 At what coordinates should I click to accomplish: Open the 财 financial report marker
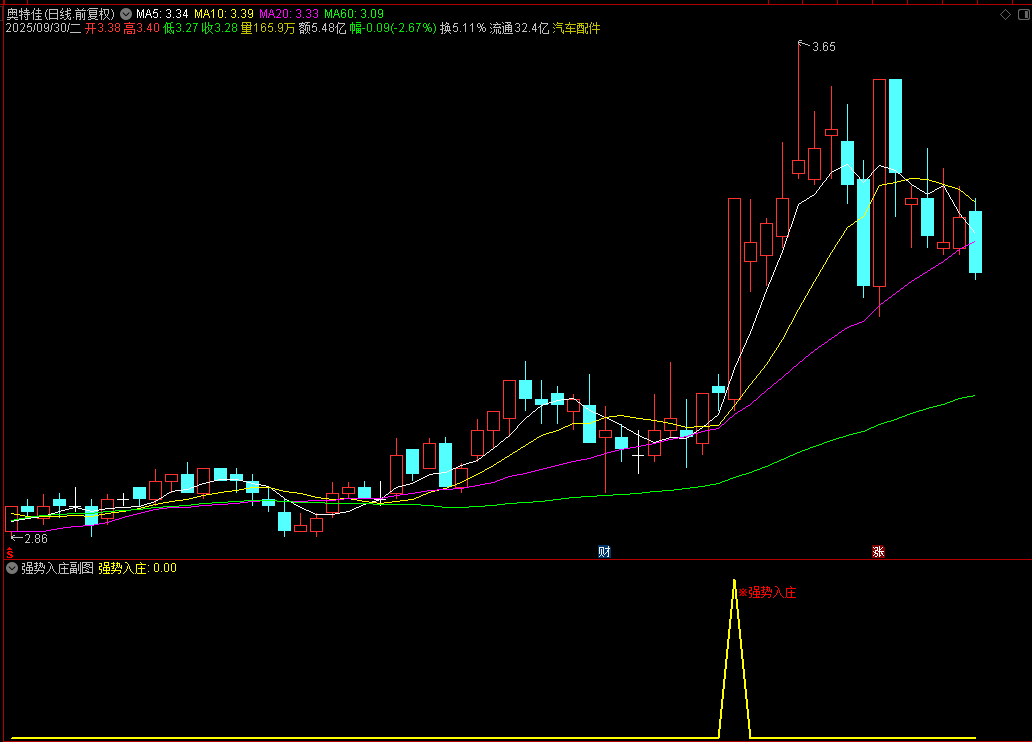(604, 552)
